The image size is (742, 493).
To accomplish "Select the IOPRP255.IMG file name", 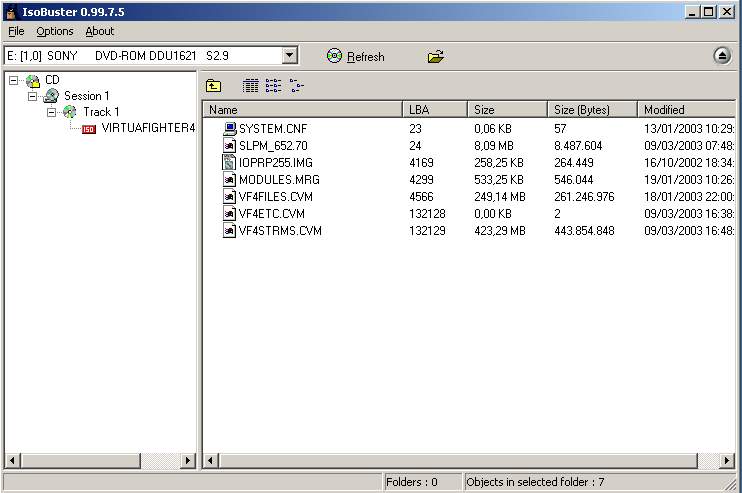I will click(x=275, y=163).
